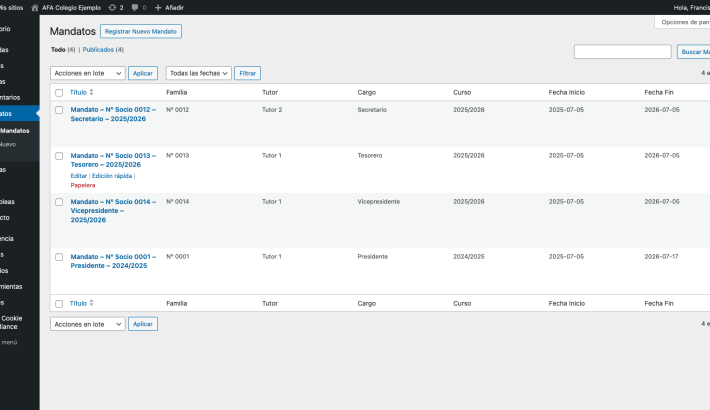Click Edición rápida for Socio 0013 Tesorero
Screen dimensions: 710x410
coord(112,176)
